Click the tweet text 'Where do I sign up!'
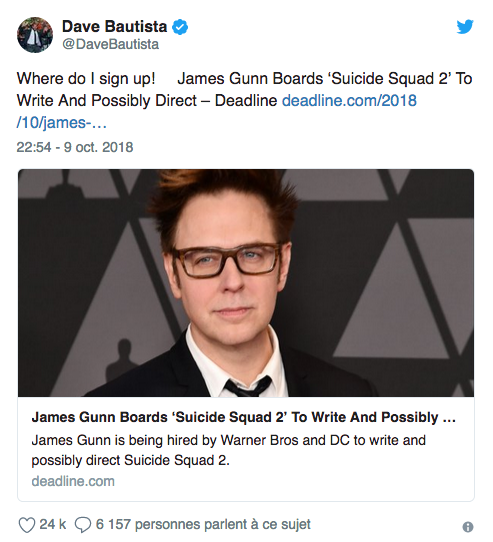Image resolution: width=493 pixels, height=542 pixels. tap(86, 79)
